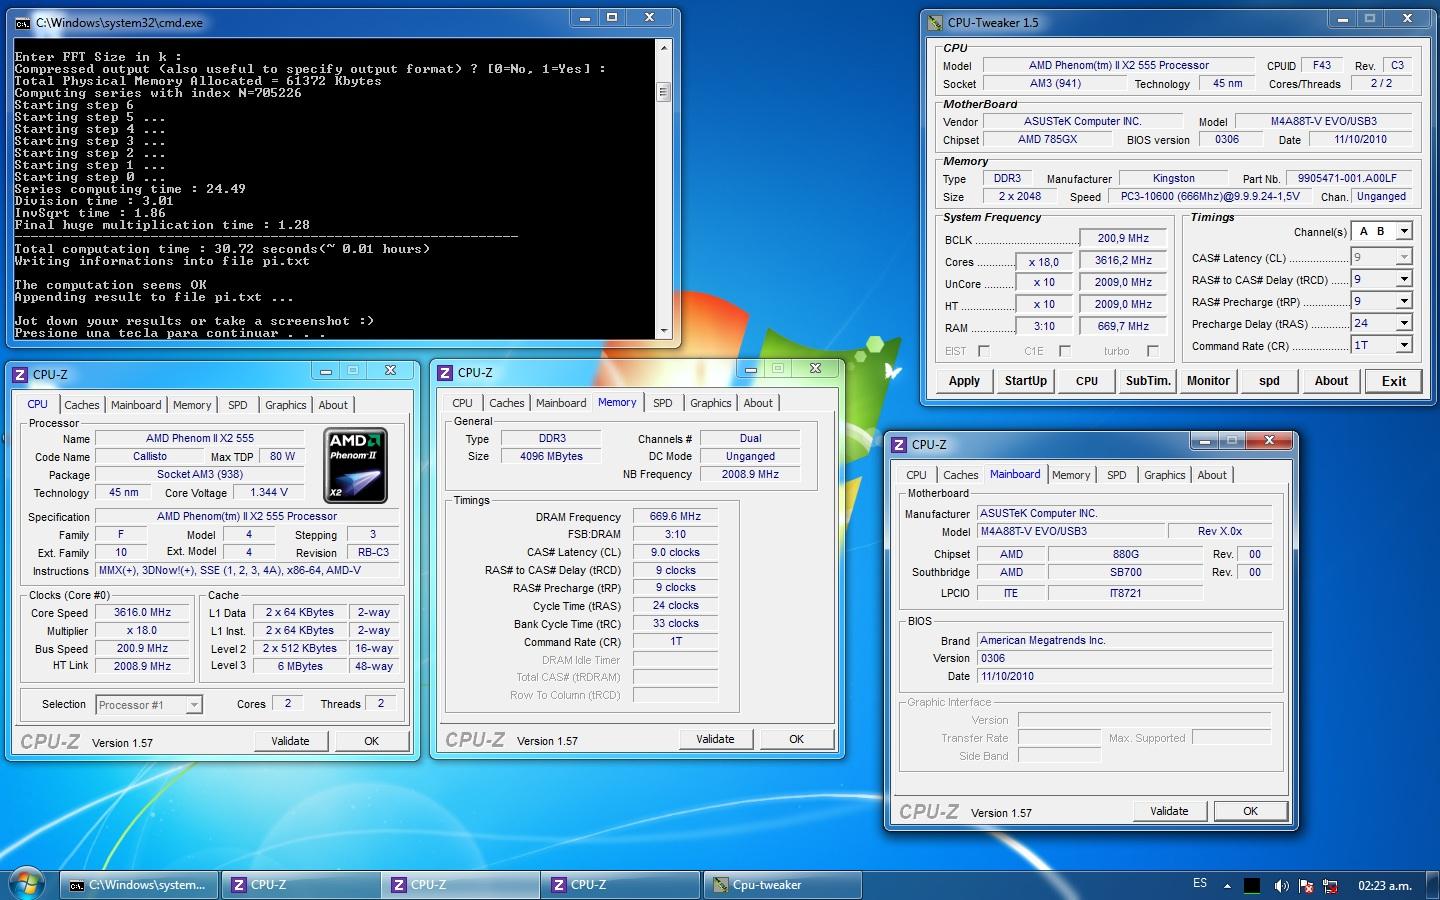1440x900 pixels.
Task: Click the BIOS Date 11/10/2010 in CPU-Z
Action: click(1124, 676)
